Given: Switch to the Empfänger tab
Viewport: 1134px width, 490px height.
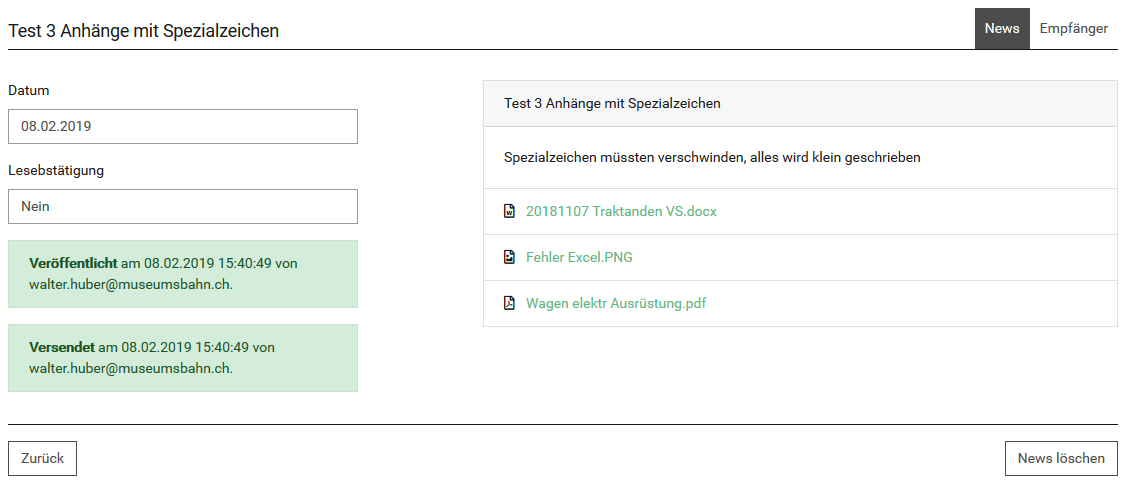Looking at the screenshot, I should (1073, 28).
